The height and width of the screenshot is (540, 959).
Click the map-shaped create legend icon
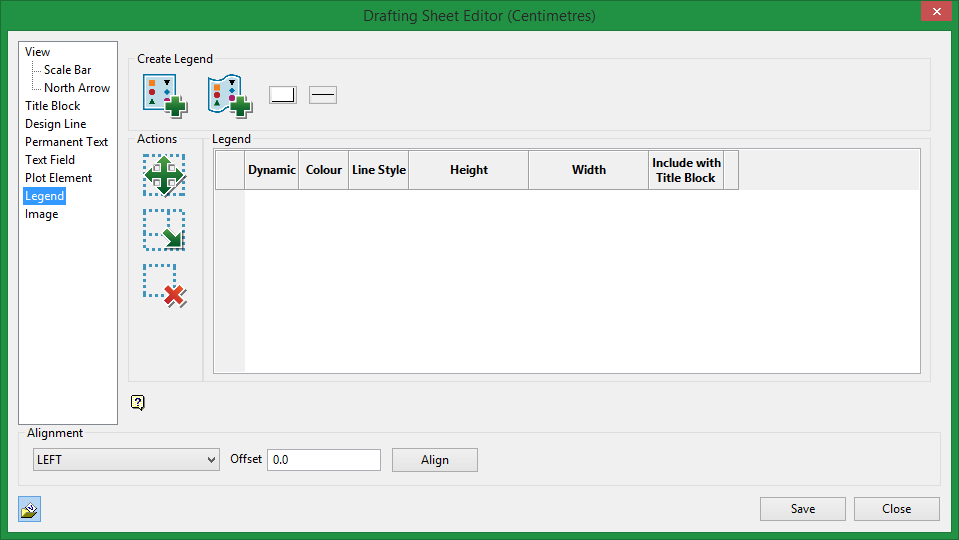(229, 95)
